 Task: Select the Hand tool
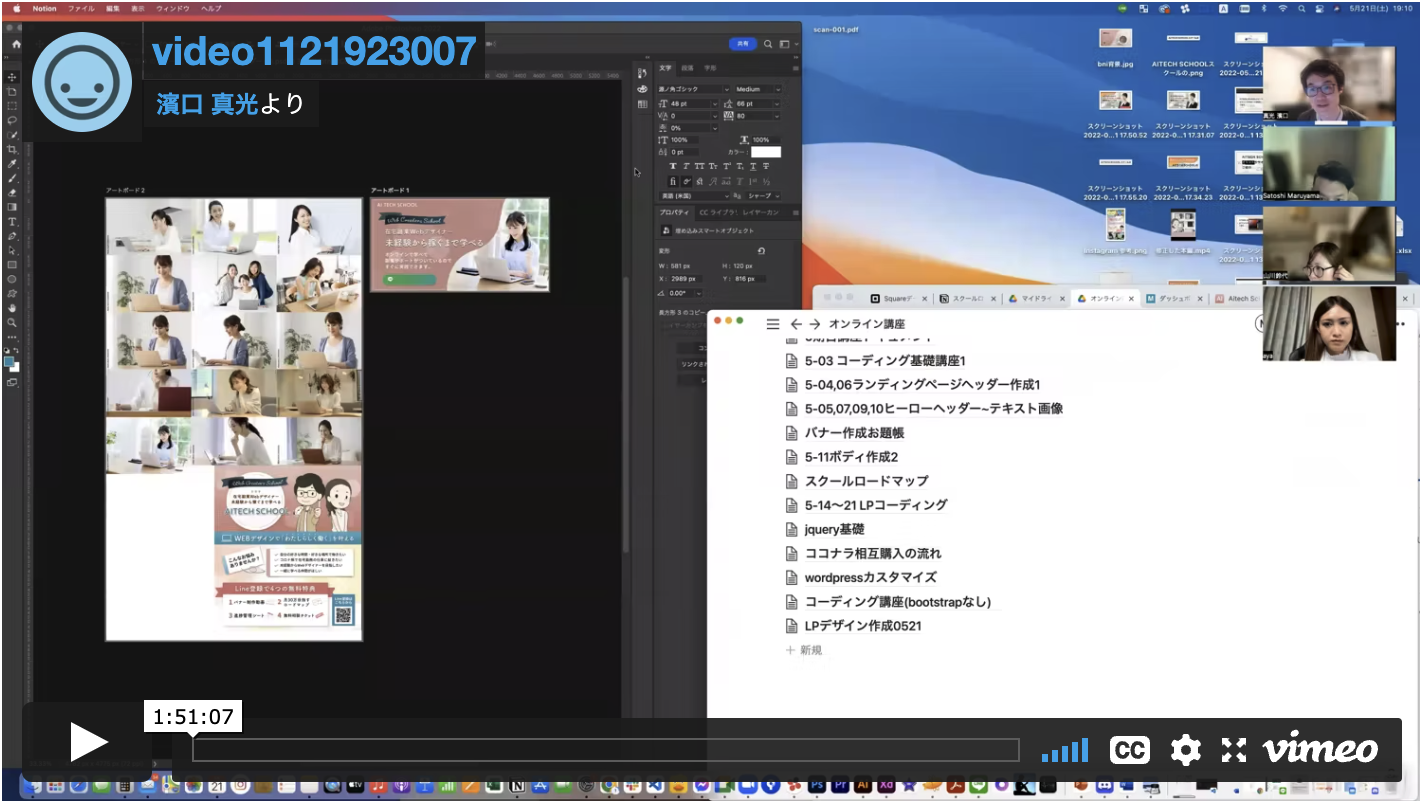pos(12,308)
